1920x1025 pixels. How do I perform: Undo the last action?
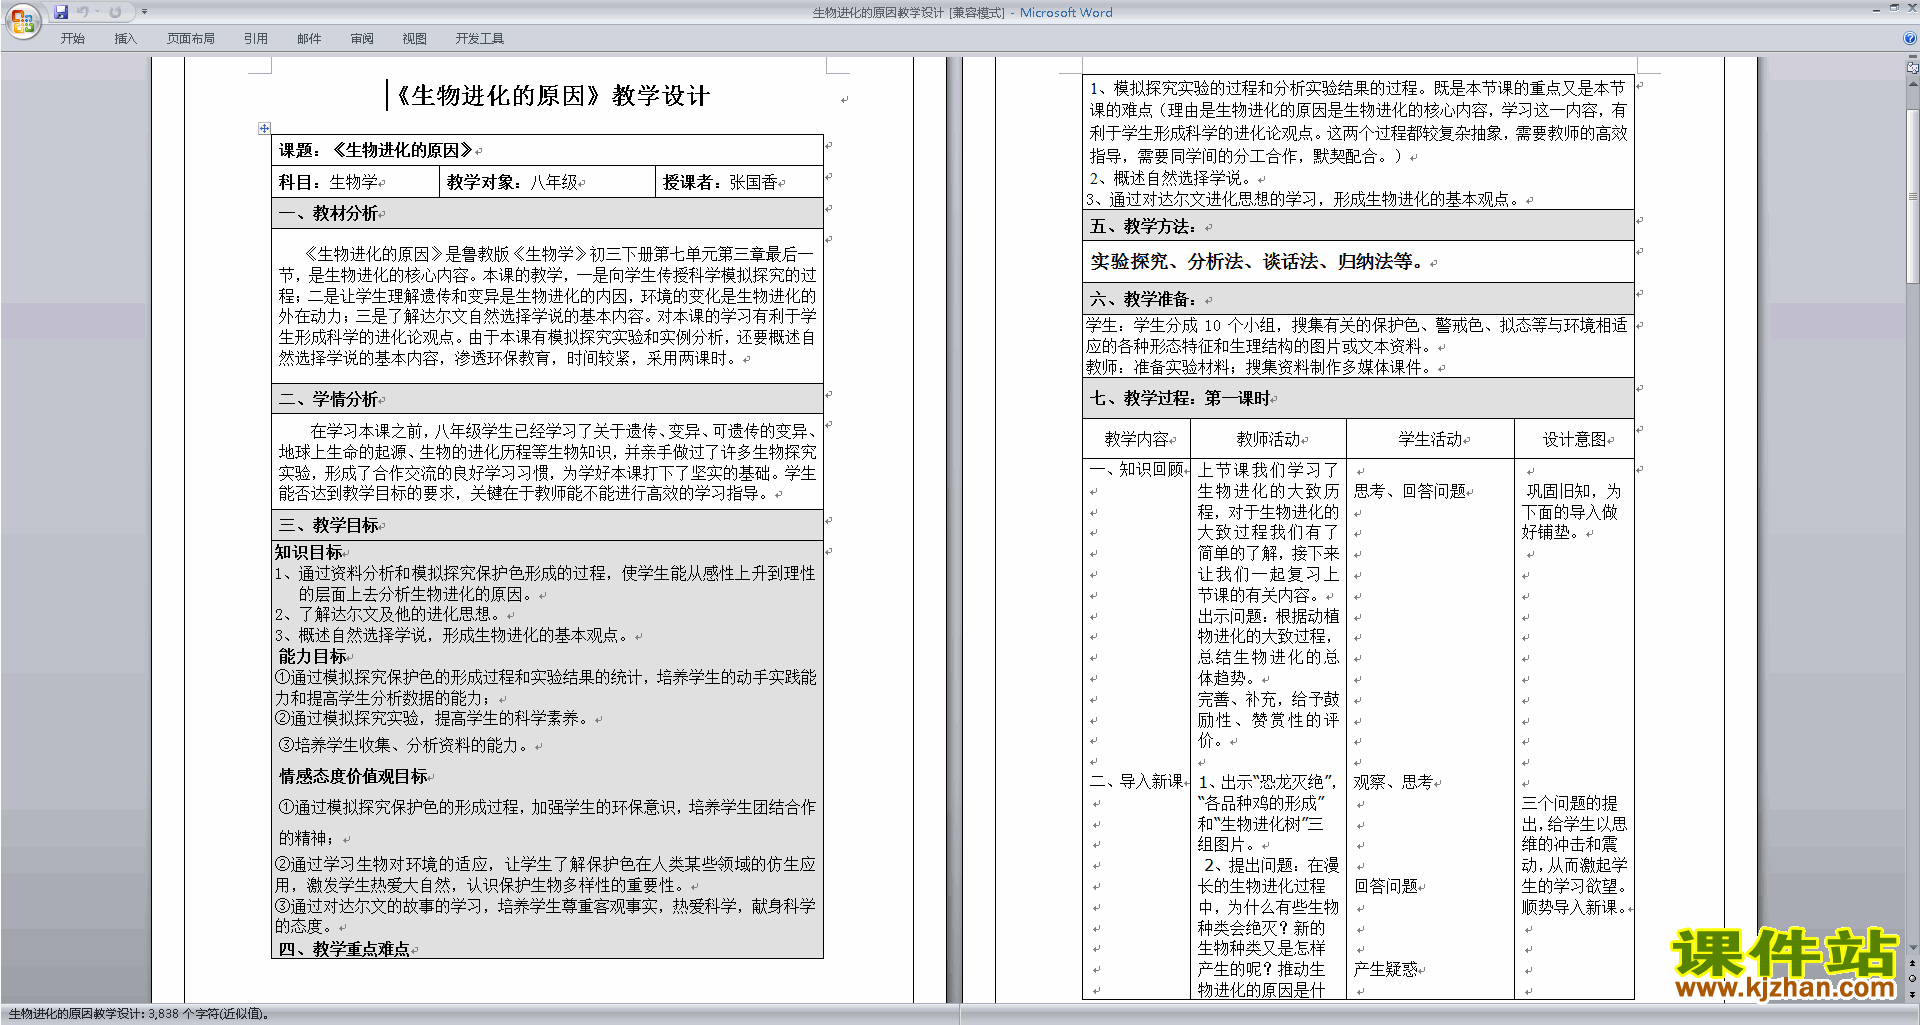point(82,12)
